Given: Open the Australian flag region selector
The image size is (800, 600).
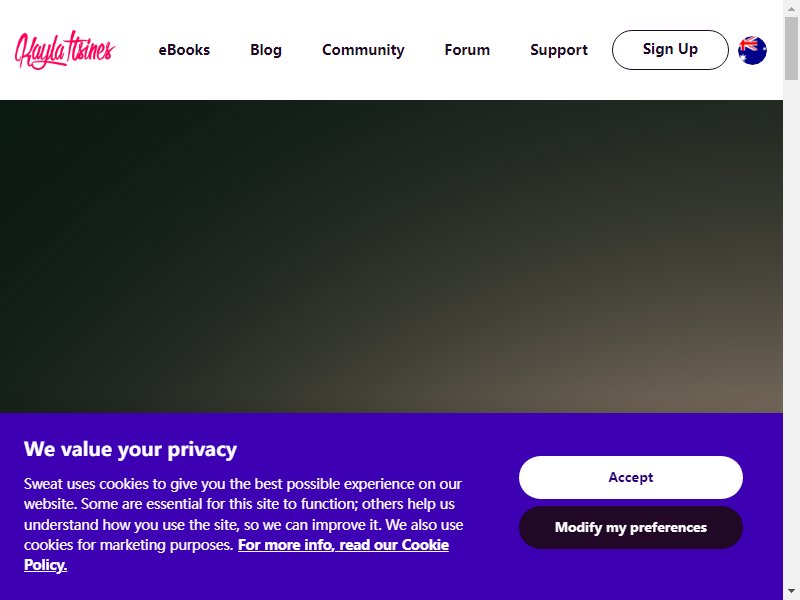Looking at the screenshot, I should [752, 50].
